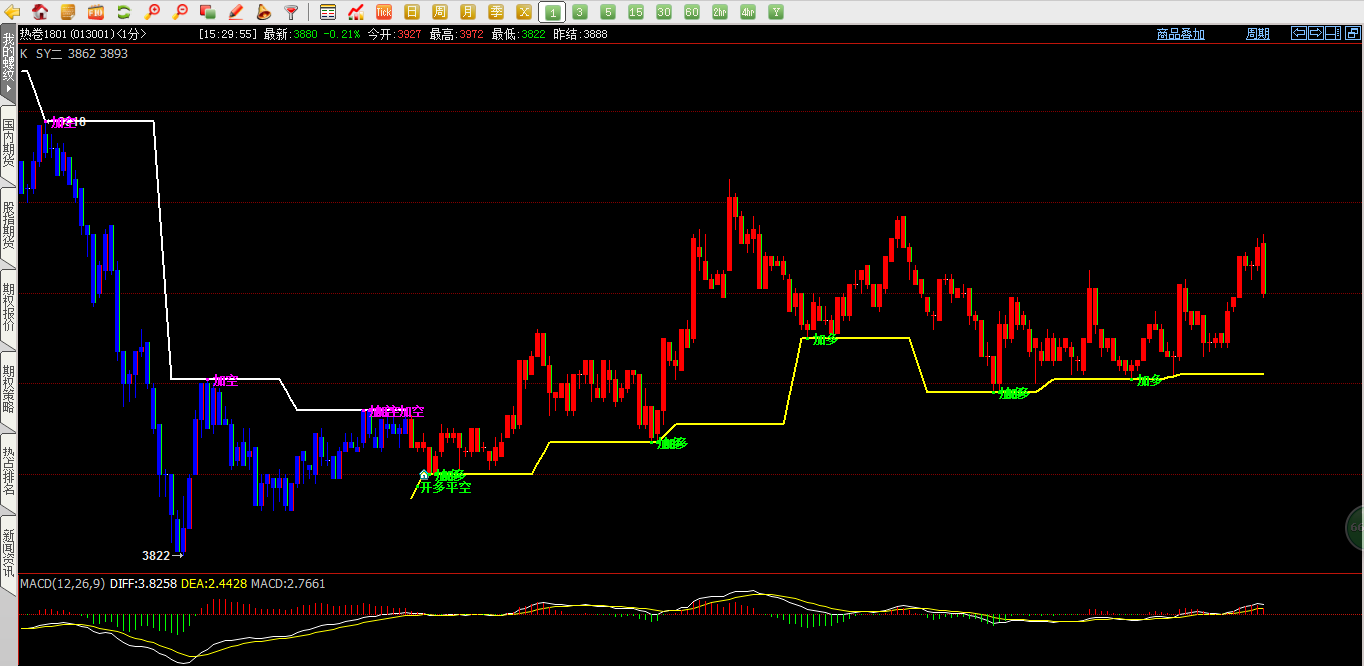The image size is (1364, 666).
Task: Switch to 5-minute period button
Action: tap(607, 12)
